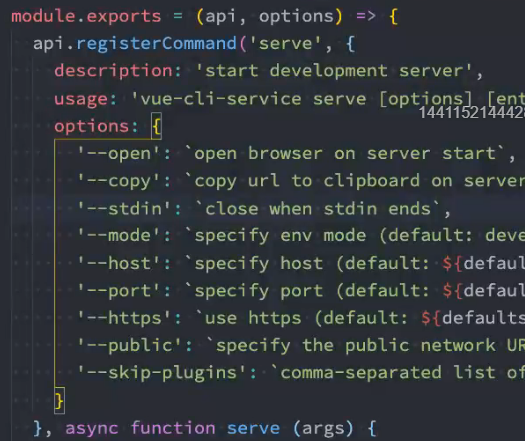Click the 'specify the public network' text

pyautogui.click(x=356, y=345)
